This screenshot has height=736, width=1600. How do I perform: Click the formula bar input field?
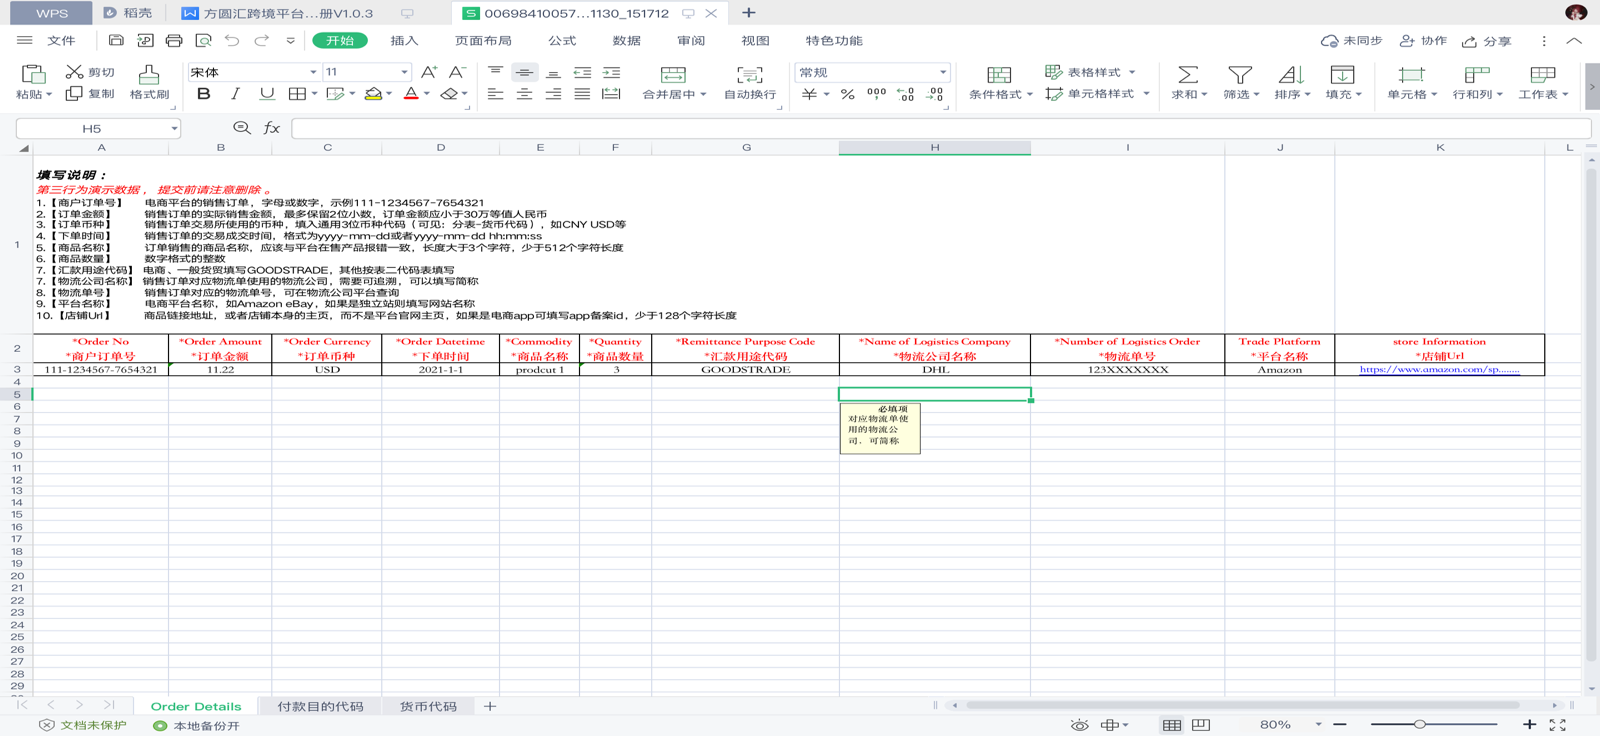tap(940, 128)
